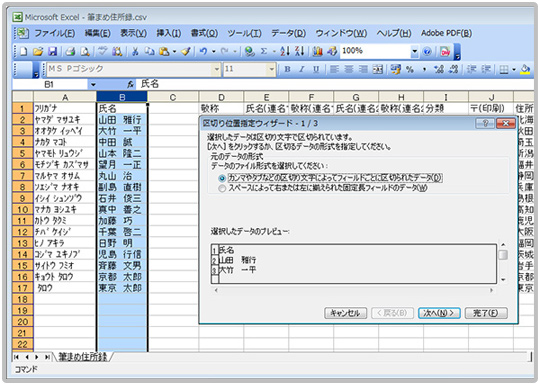This screenshot has width=540, height=385.
Task: Open the Drawing toolbar icon
Action: click(x=332, y=52)
